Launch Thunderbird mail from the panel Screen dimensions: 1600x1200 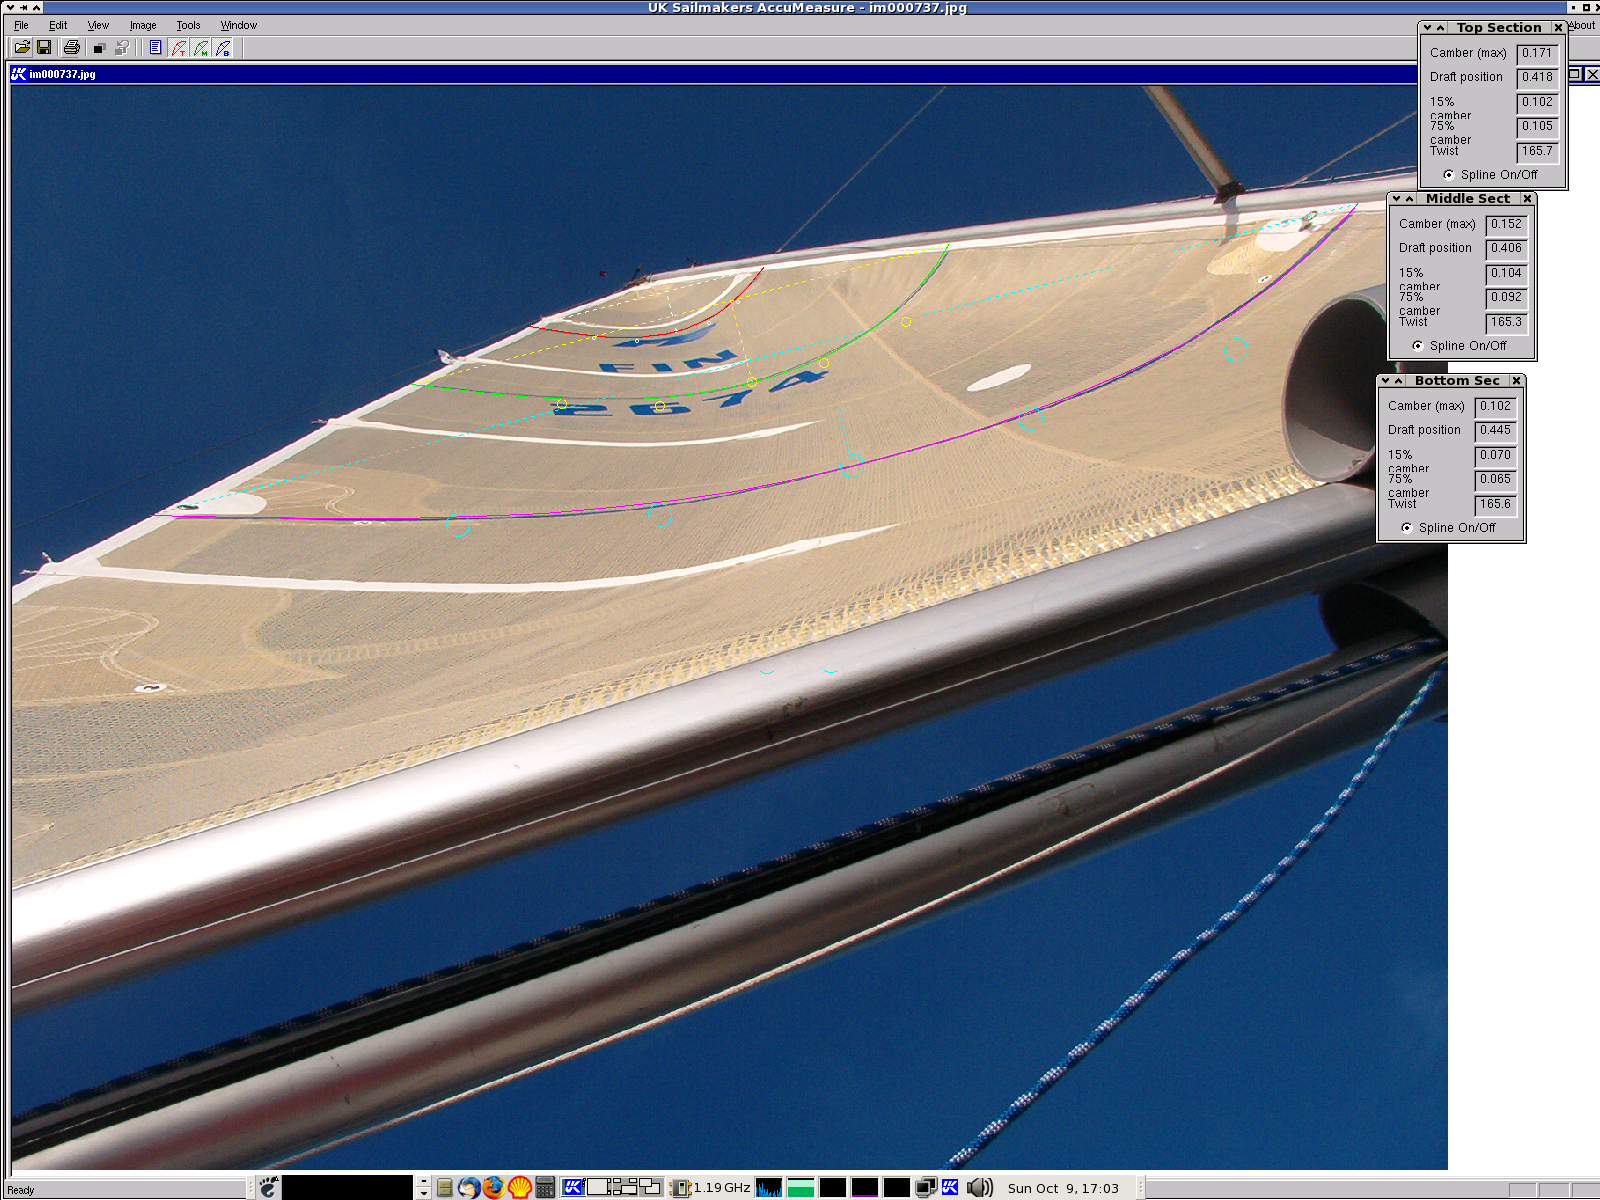pyautogui.click(x=469, y=1187)
